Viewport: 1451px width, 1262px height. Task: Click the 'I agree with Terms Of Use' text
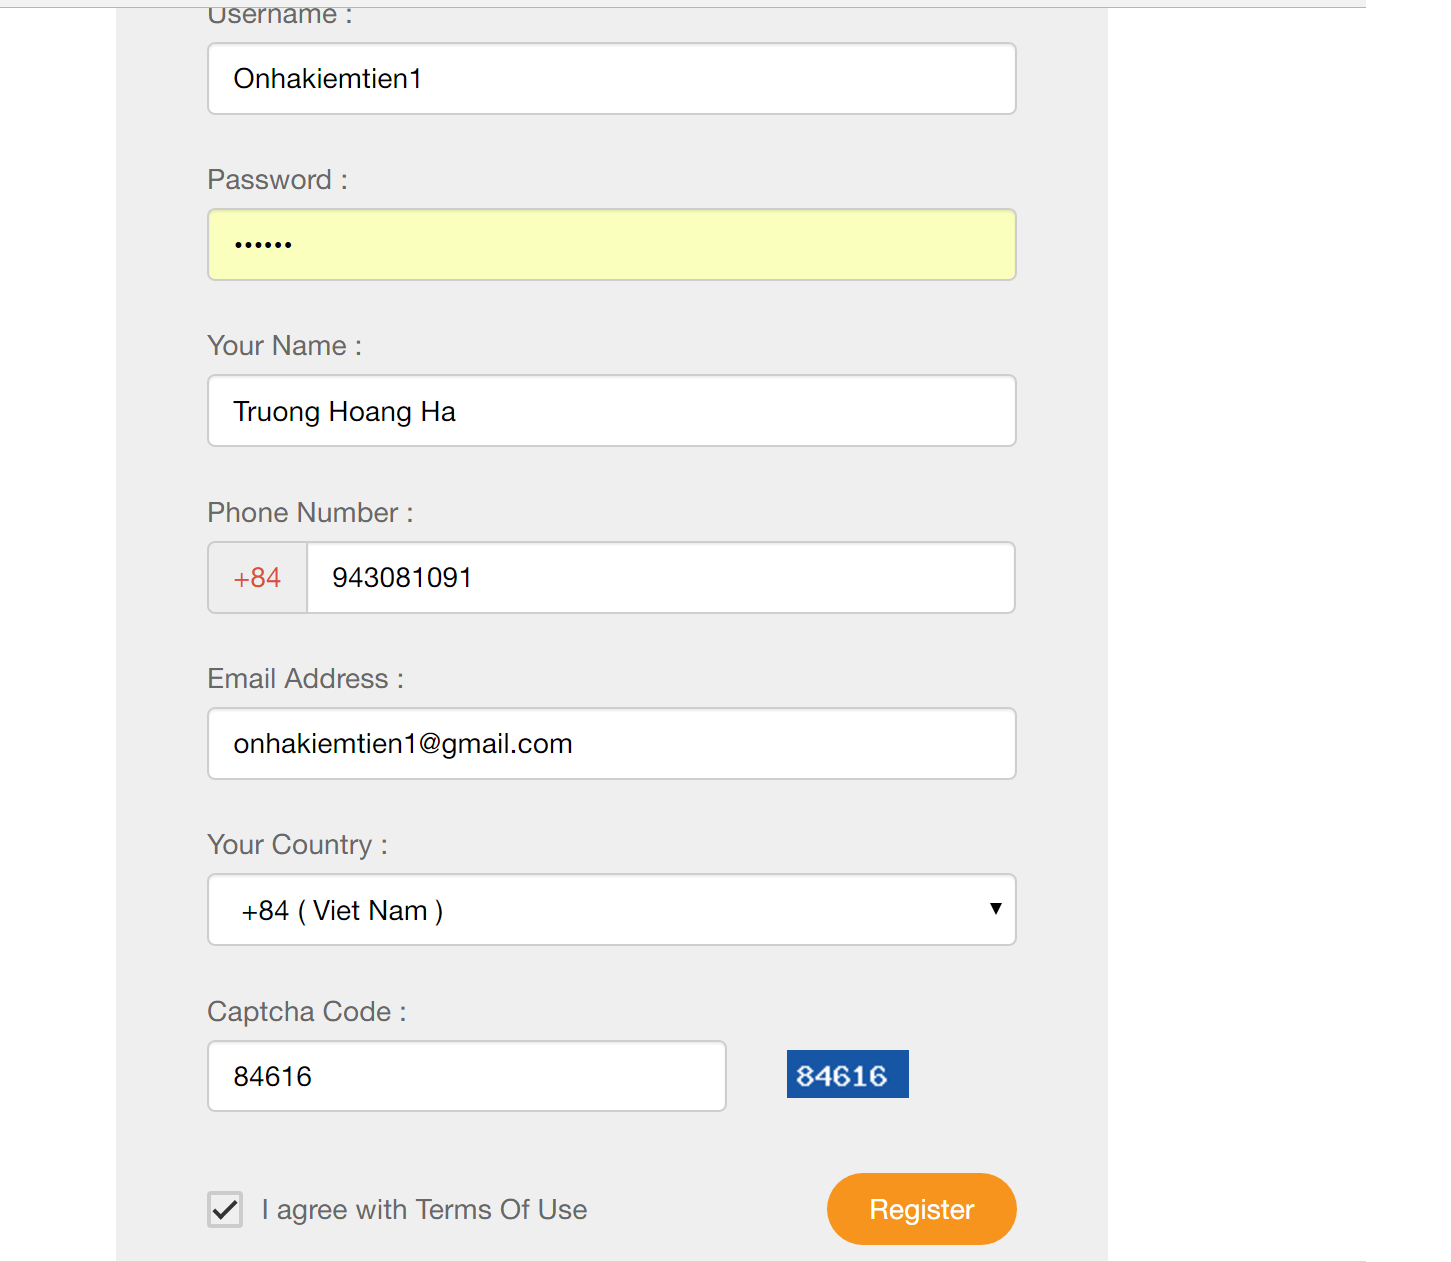[424, 1209]
